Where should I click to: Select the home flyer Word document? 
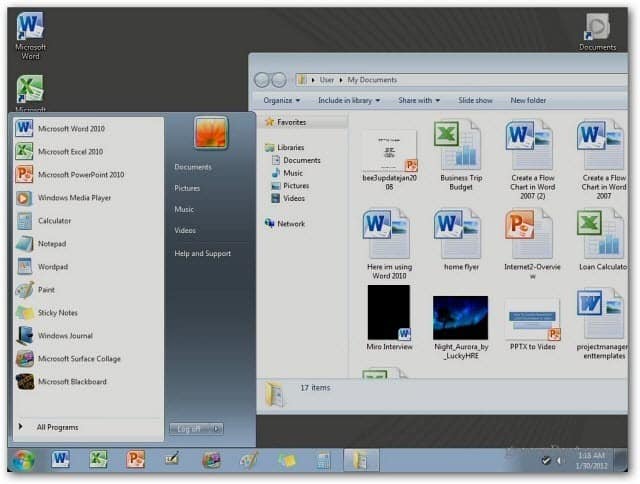461,240
